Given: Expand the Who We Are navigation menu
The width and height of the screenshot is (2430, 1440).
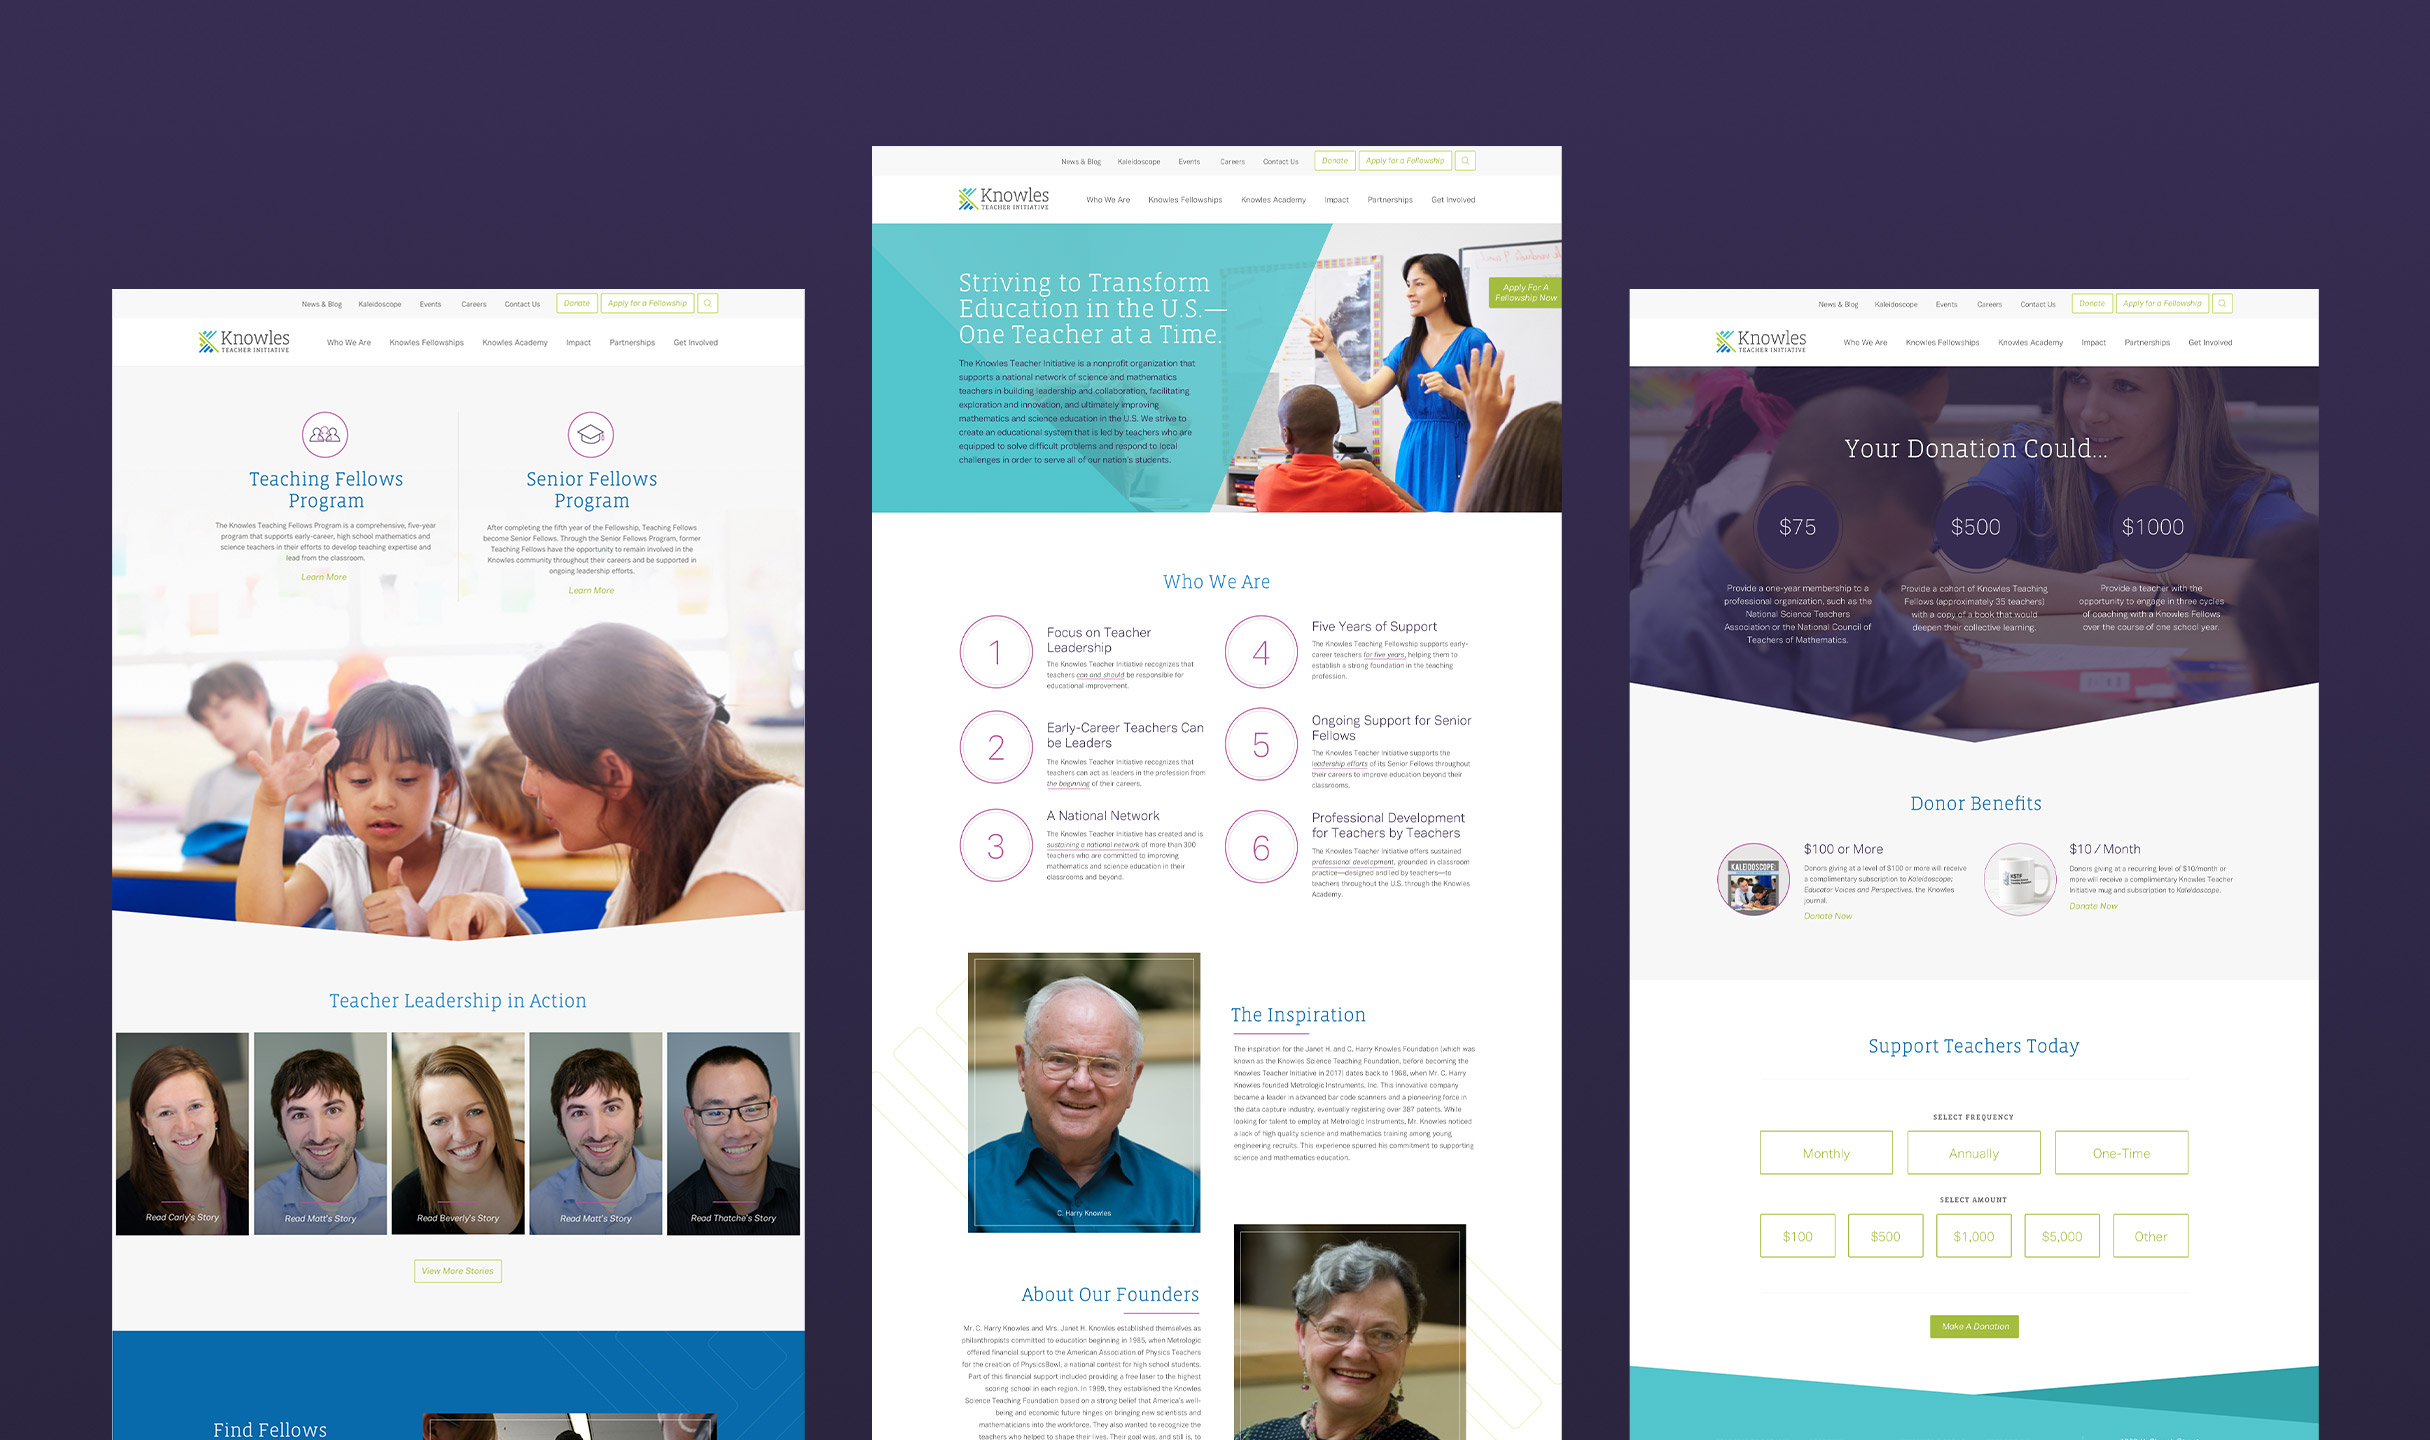Looking at the screenshot, I should pos(1105,199).
